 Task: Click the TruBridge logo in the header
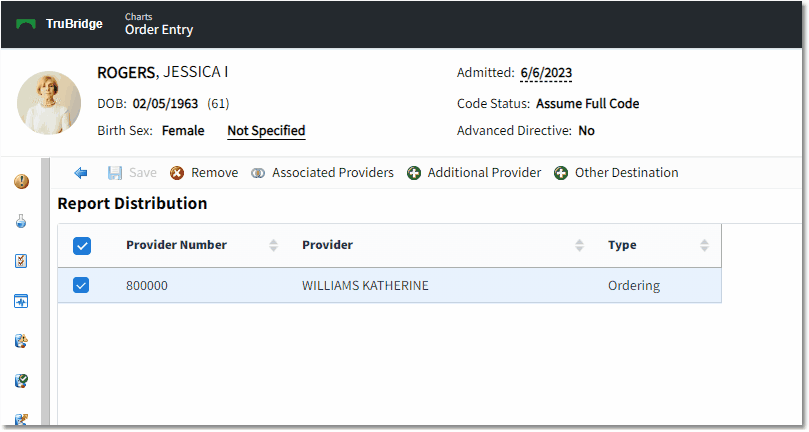click(59, 24)
